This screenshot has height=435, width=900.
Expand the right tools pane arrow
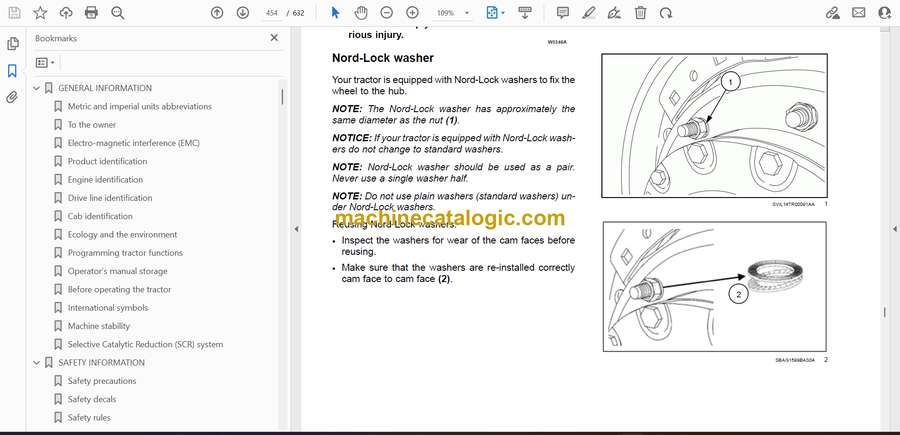click(894, 229)
